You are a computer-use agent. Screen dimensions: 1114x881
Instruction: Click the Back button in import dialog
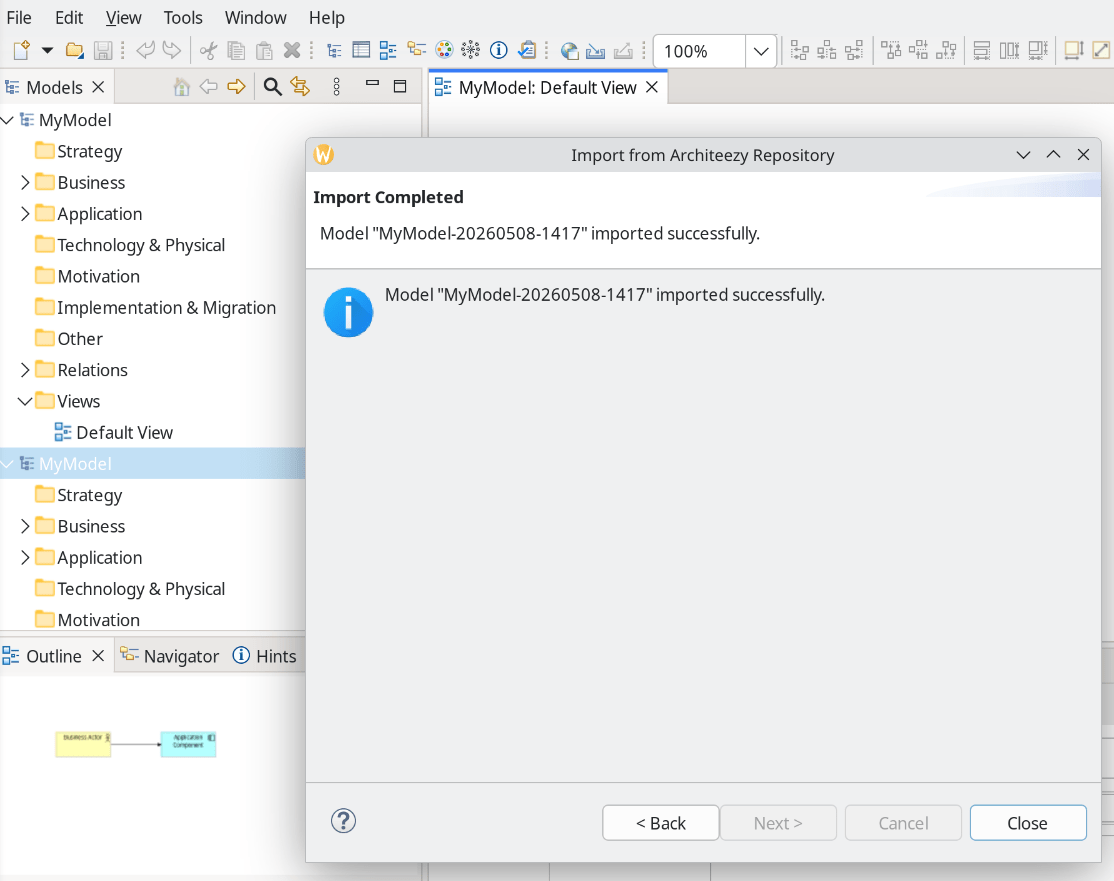pyautogui.click(x=661, y=823)
